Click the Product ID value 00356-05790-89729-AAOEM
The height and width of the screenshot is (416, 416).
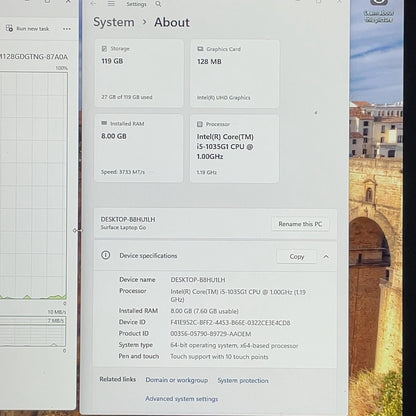click(x=211, y=334)
